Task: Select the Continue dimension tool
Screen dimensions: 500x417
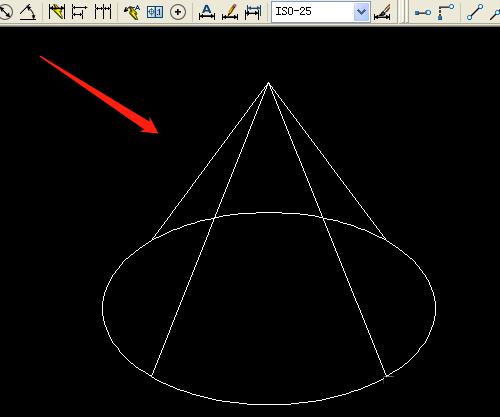Action: [103, 12]
